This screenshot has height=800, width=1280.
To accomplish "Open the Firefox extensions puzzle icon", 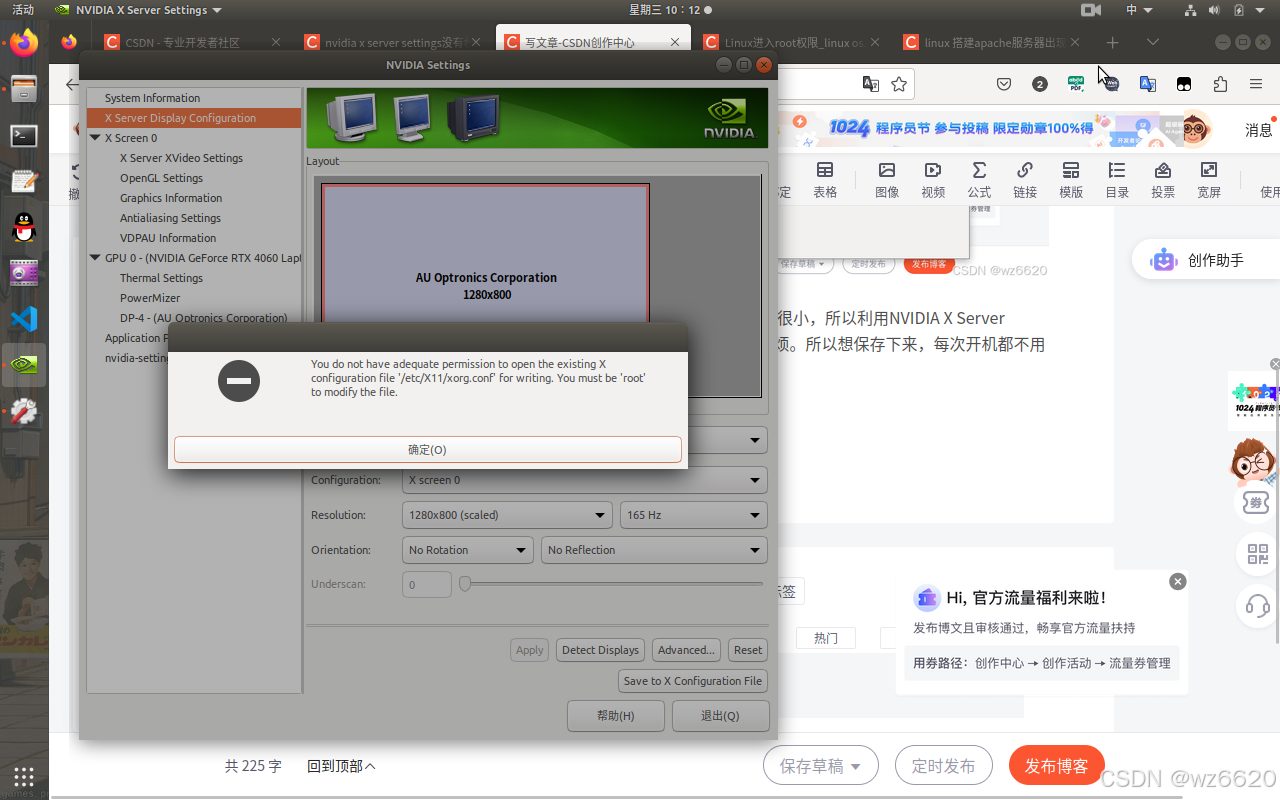I will pyautogui.click(x=1220, y=85).
